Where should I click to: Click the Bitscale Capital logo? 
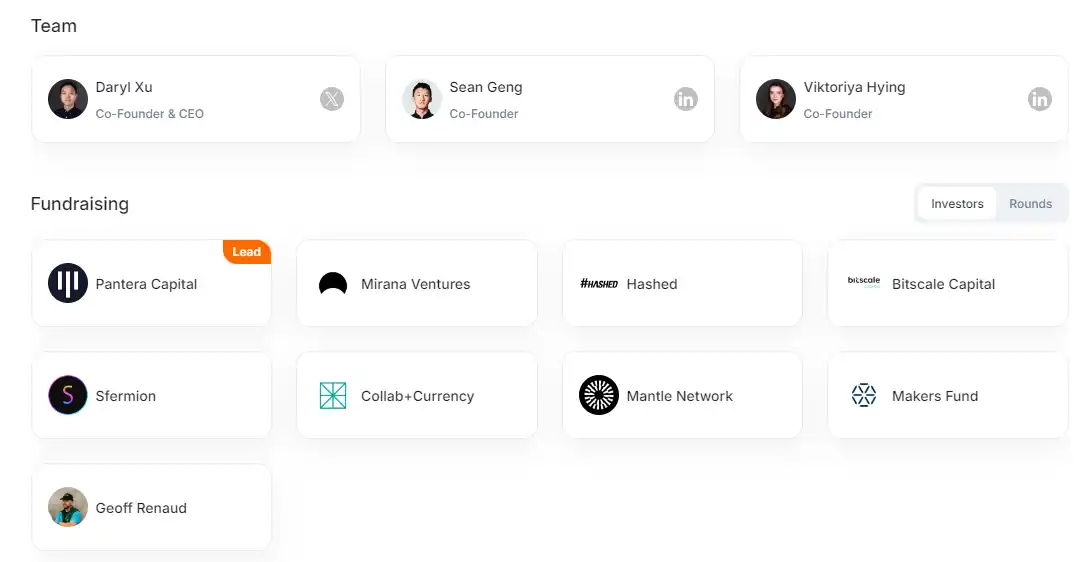click(x=864, y=282)
